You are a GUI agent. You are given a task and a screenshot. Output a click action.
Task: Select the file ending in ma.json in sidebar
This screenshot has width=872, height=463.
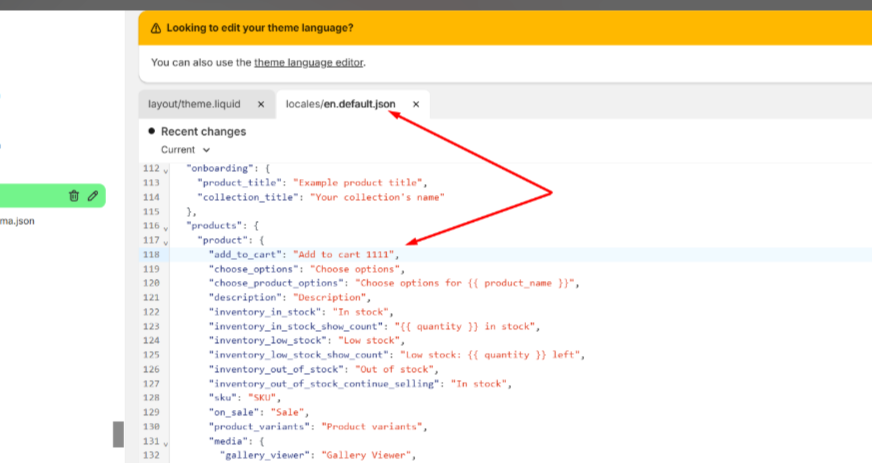(x=17, y=221)
